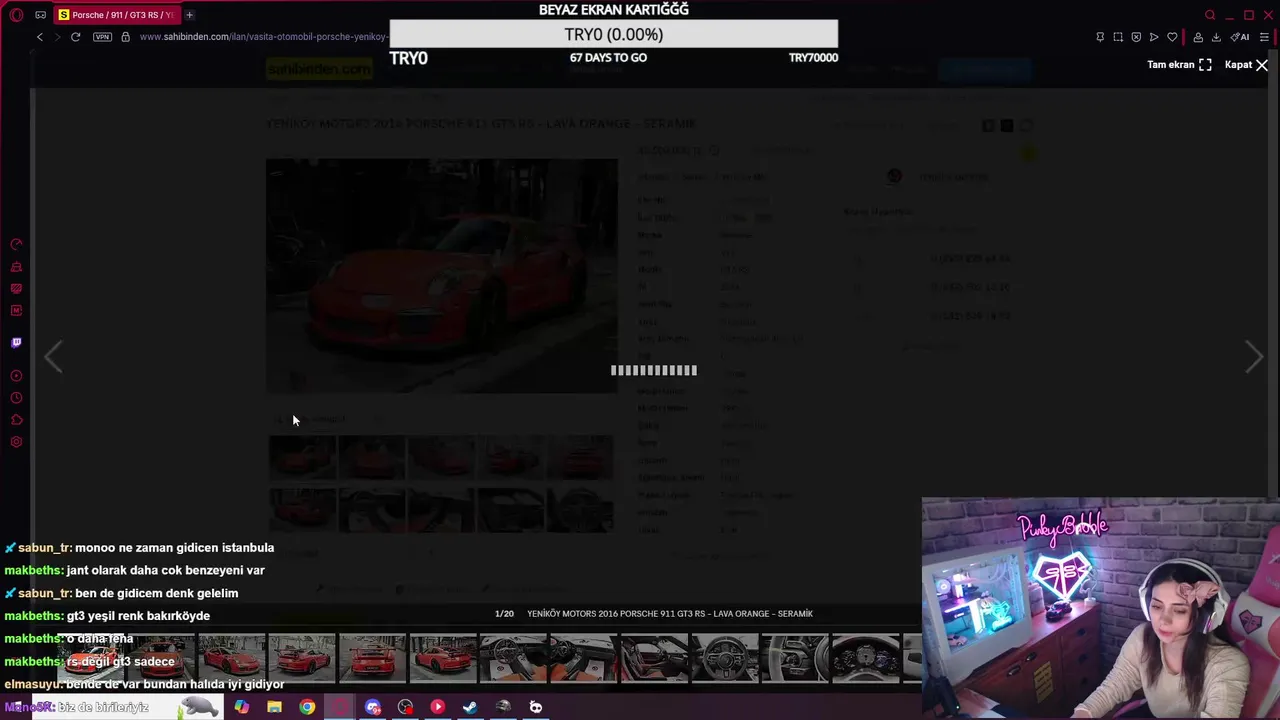The width and height of the screenshot is (1280, 720).
Task: Open the downloads icon
Action: pos(1216,37)
